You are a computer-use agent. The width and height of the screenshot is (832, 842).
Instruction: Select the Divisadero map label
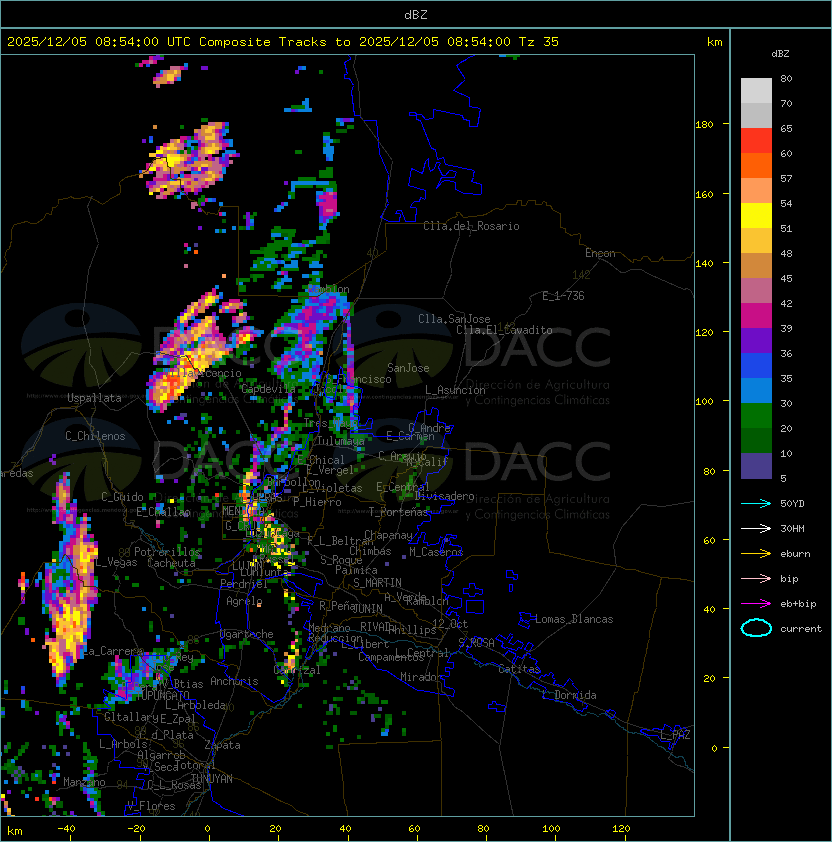444,496
